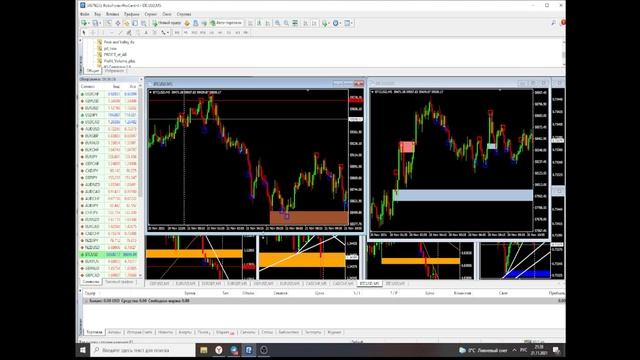Image resolution: width=640 pixels, height=360 pixels.
Task: Switch chart to bar chart mode
Action: tap(250, 23)
